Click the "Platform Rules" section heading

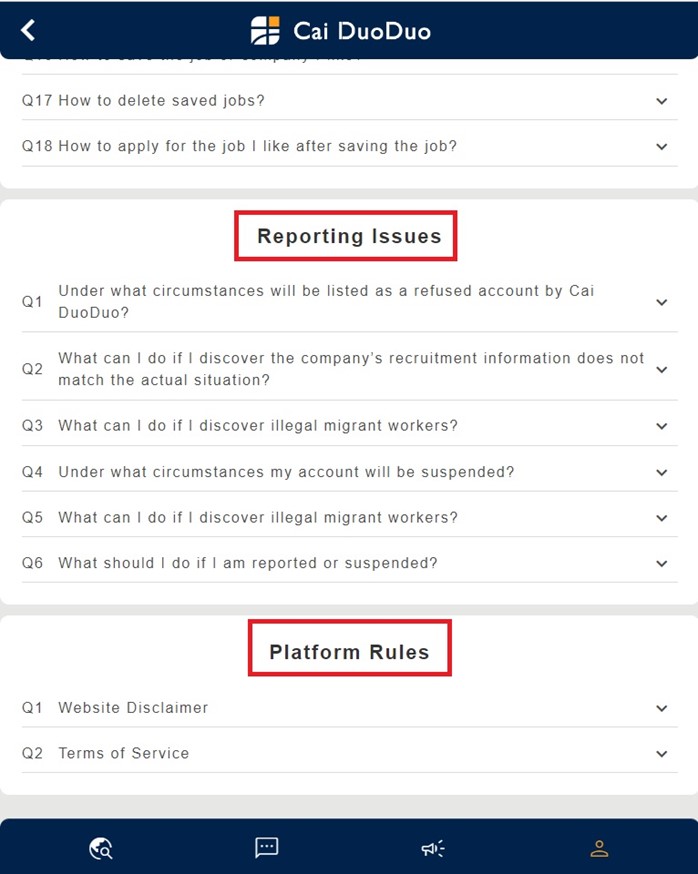coord(349,653)
